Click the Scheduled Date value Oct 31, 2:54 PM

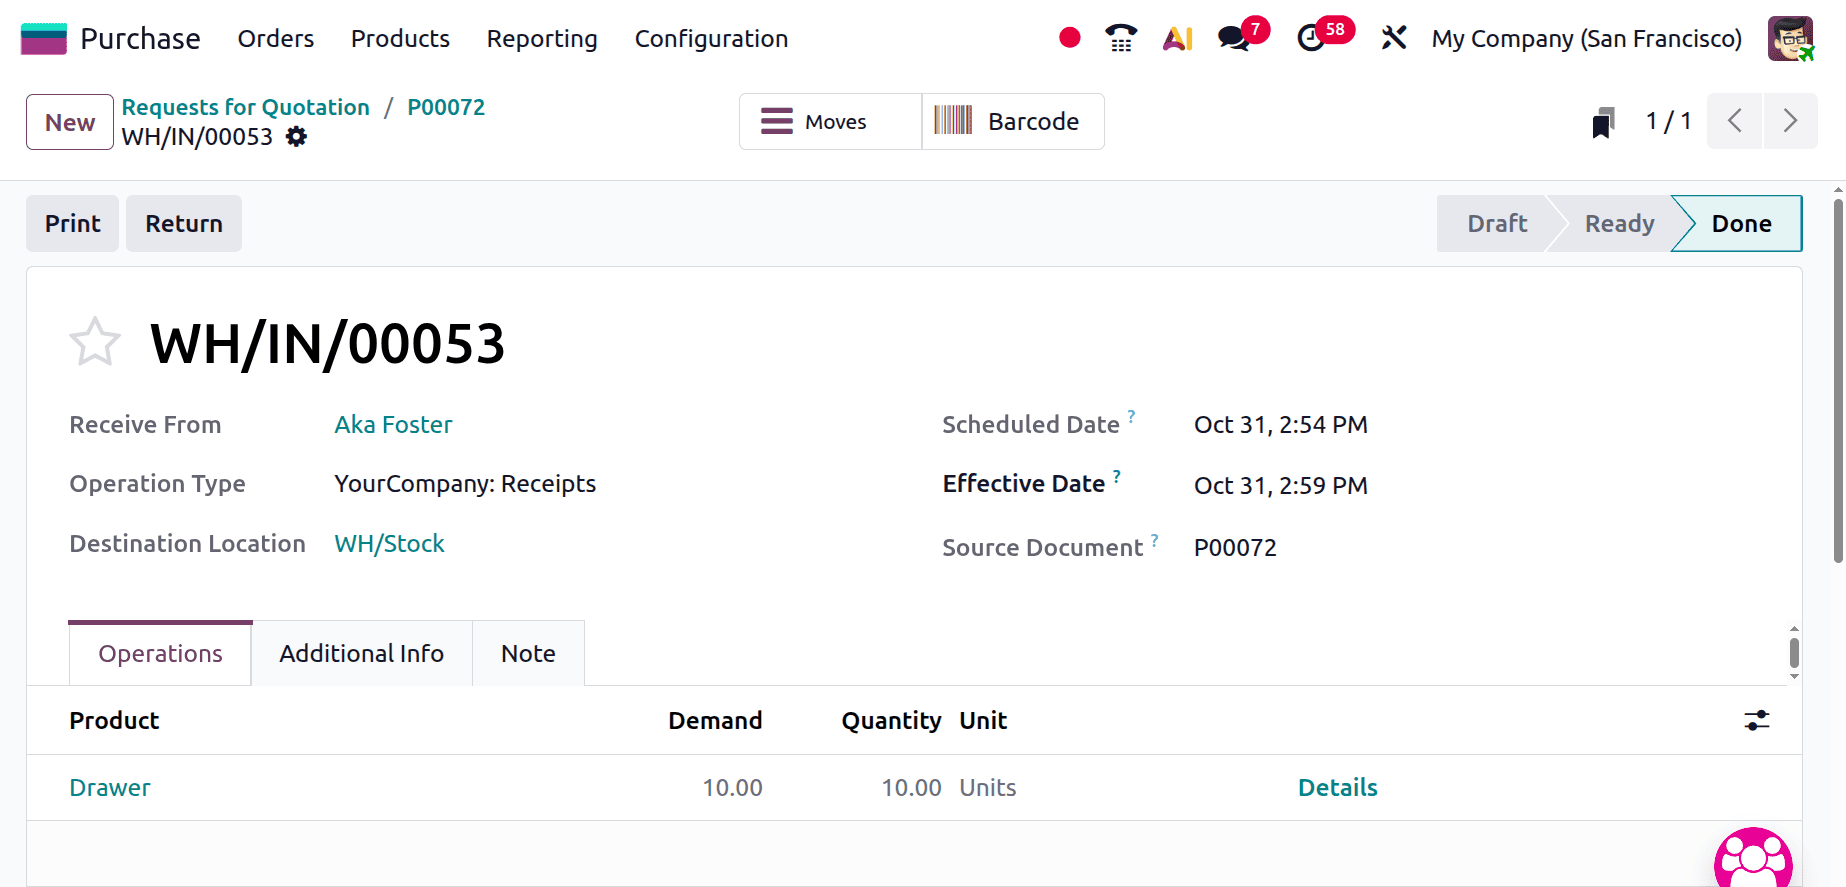click(1280, 425)
